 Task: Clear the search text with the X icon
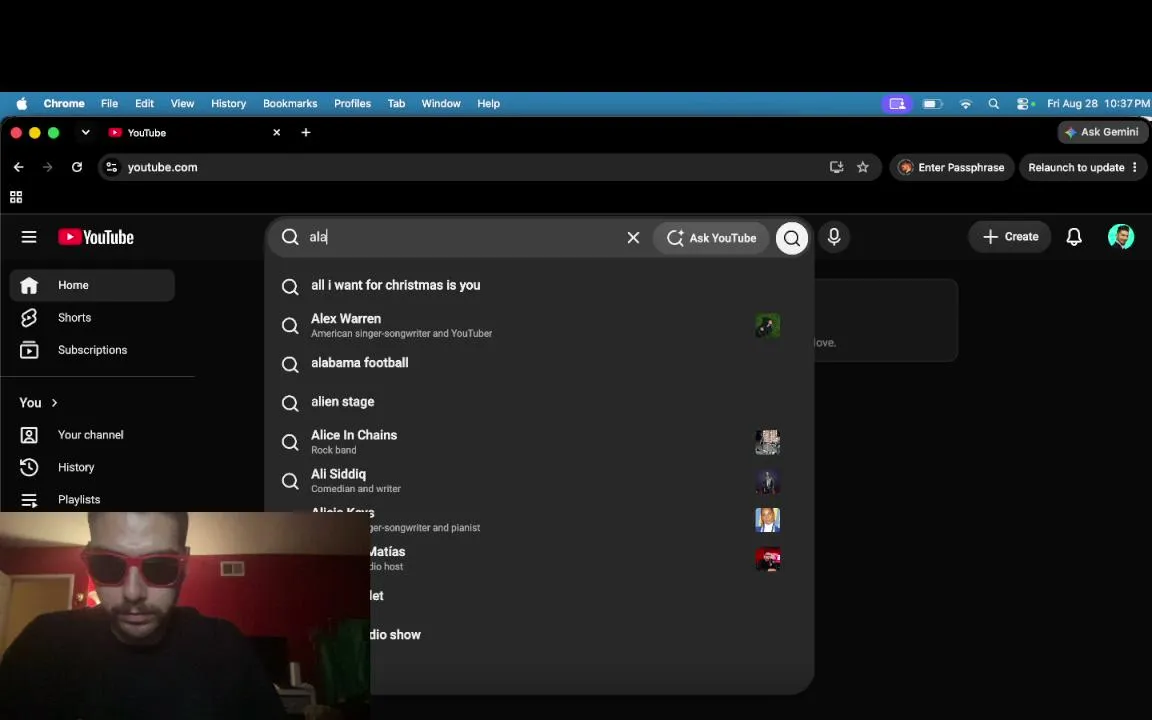click(633, 237)
